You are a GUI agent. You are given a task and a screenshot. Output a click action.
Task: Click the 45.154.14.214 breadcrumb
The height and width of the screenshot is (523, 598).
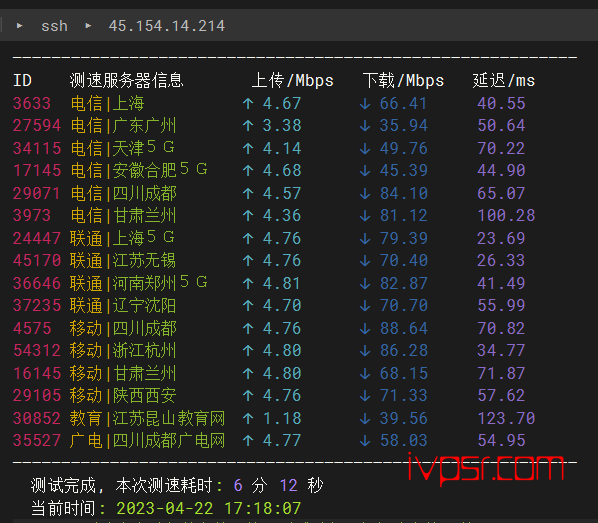pyautogui.click(x=167, y=26)
